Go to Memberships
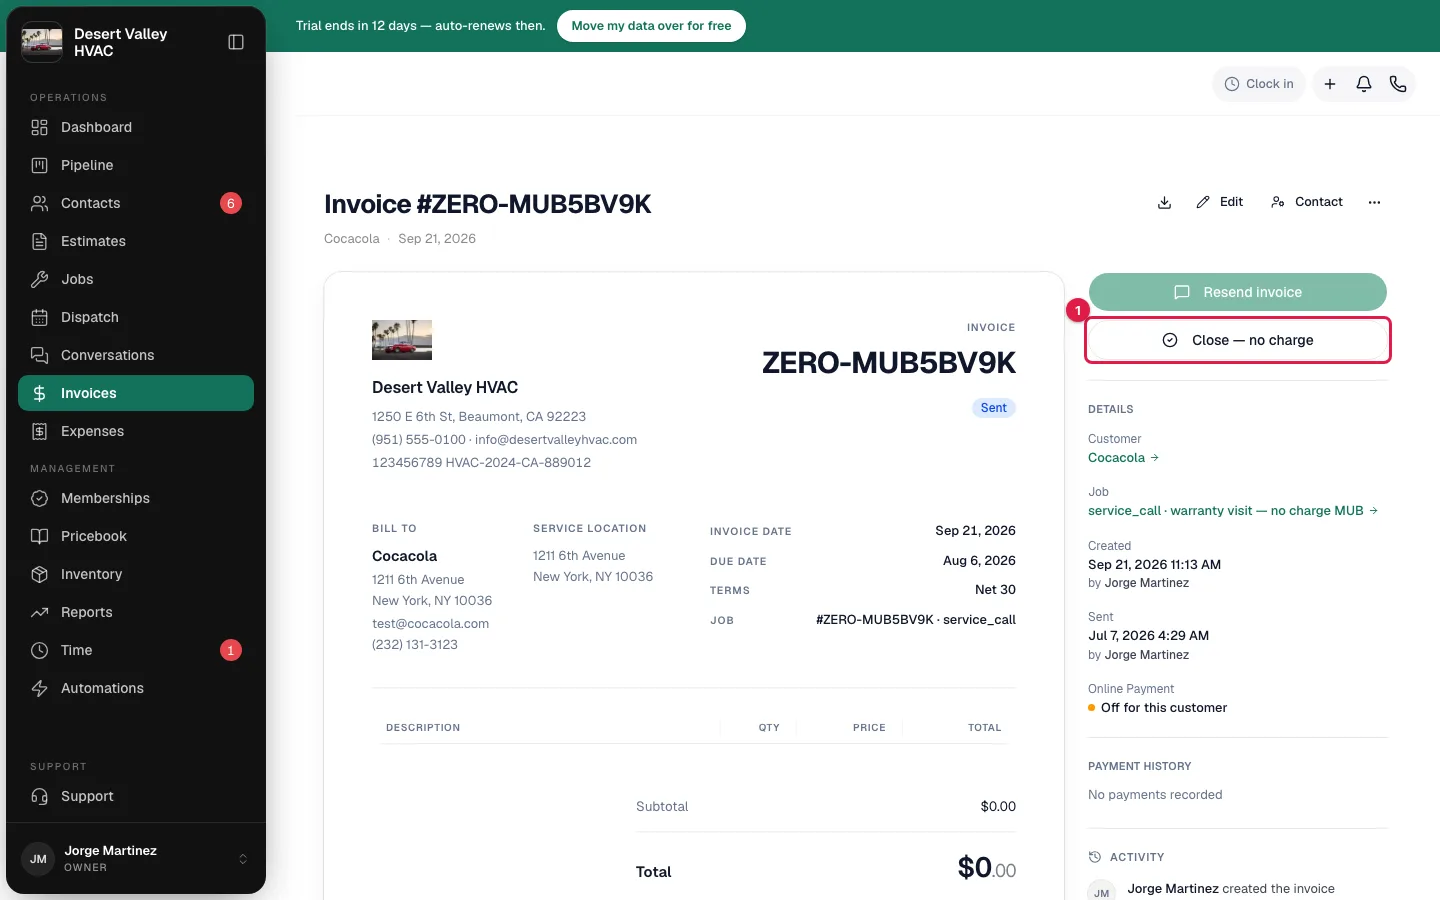Image resolution: width=1440 pixels, height=900 pixels. [136, 498]
